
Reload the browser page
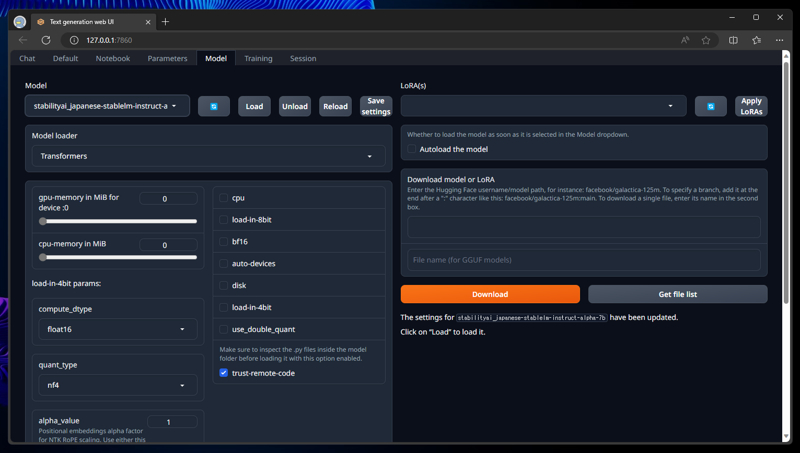46,40
